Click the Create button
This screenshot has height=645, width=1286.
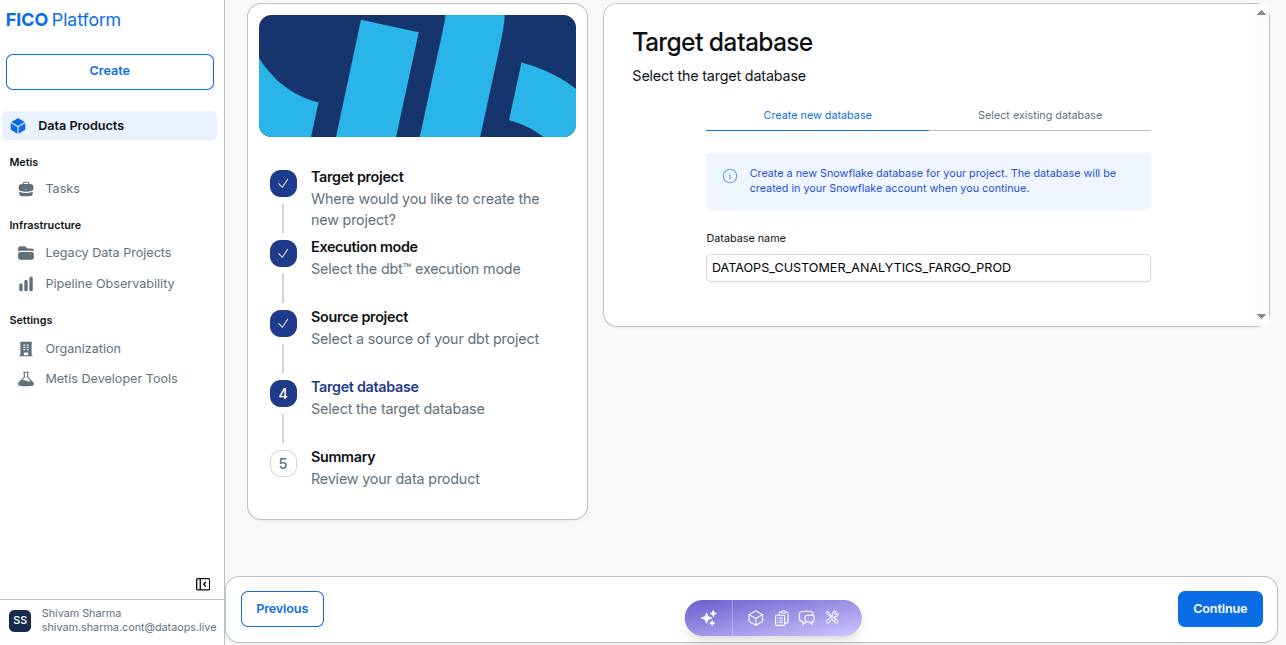[x=110, y=72]
